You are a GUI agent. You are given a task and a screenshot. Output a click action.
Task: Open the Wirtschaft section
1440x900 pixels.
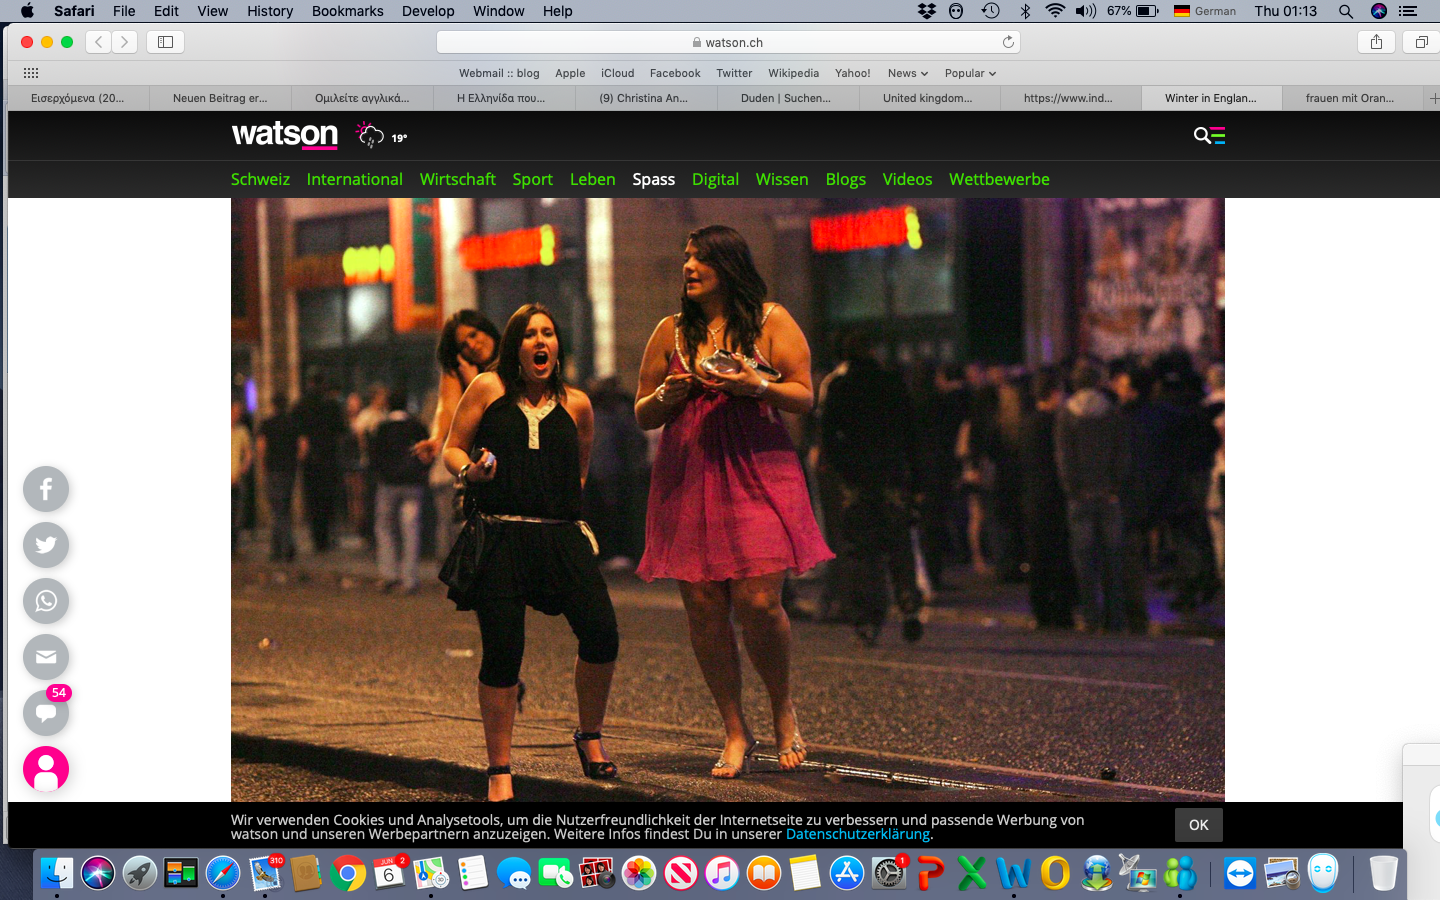[x=458, y=179]
